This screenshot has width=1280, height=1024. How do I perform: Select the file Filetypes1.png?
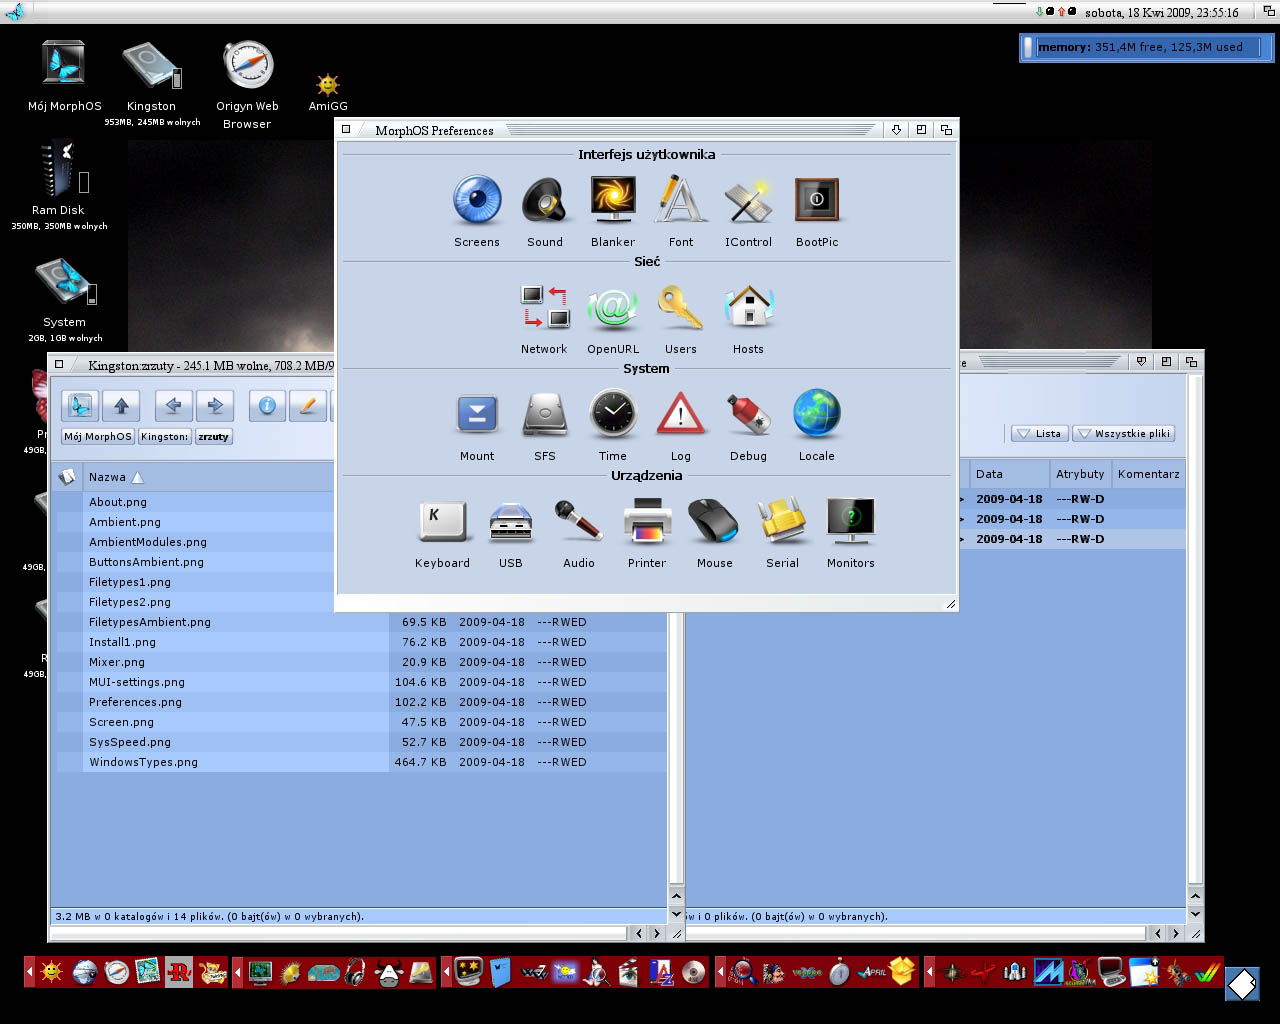[x=130, y=582]
